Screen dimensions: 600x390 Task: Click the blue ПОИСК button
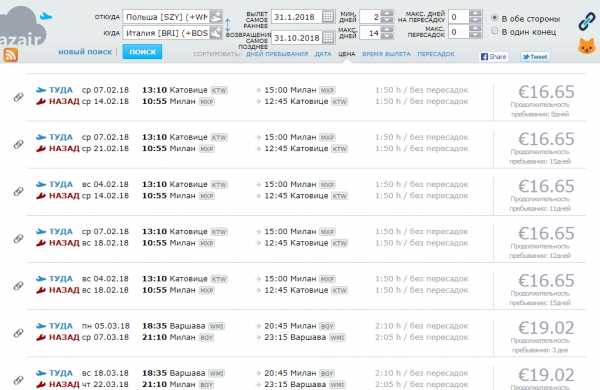pyautogui.click(x=142, y=52)
